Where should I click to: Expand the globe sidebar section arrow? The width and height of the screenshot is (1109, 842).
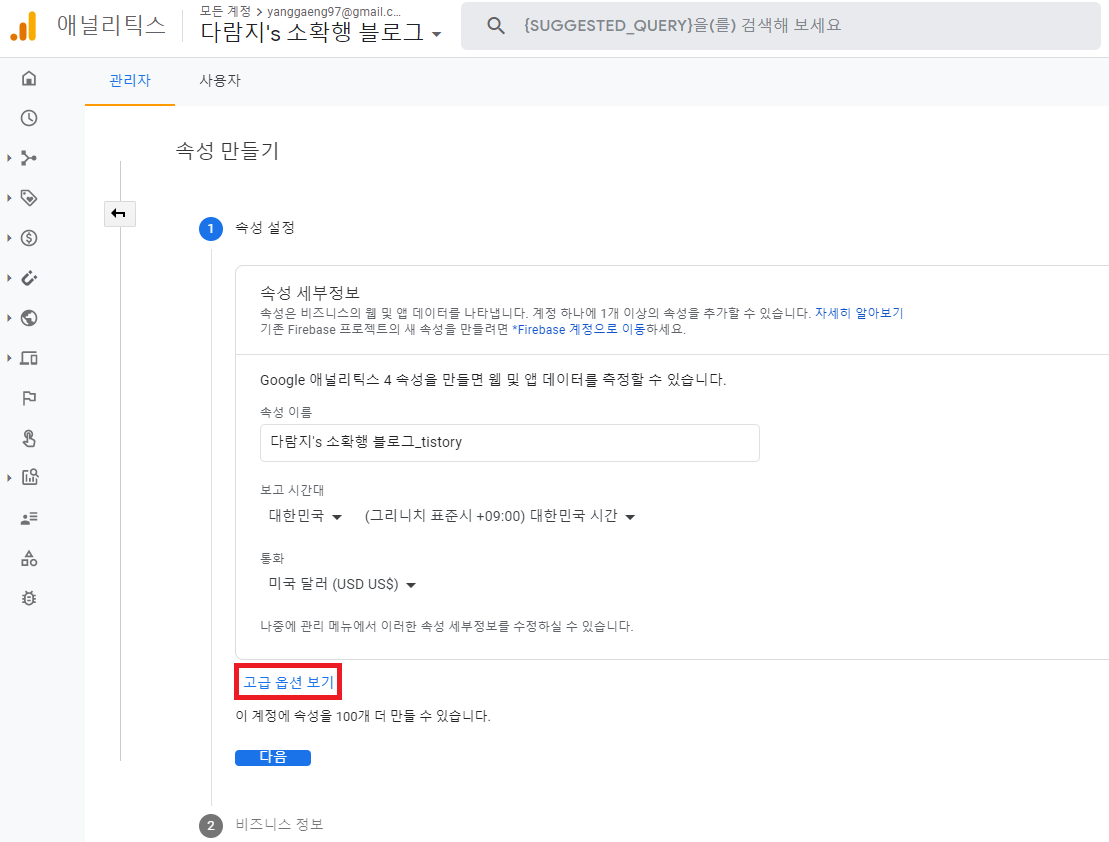pos(9,318)
